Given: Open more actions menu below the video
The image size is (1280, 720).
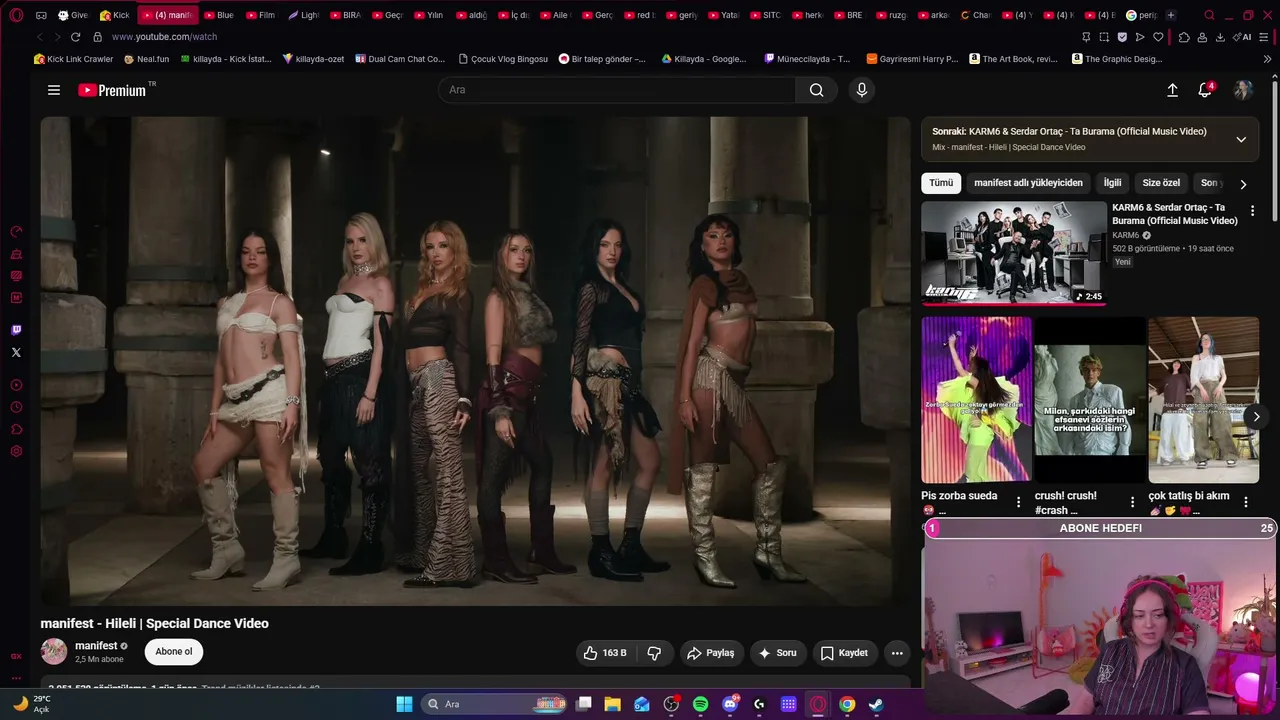Looking at the screenshot, I should (897, 653).
